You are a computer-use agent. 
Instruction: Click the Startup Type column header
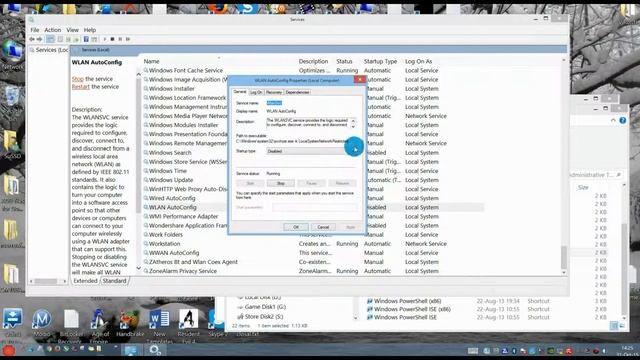[380, 61]
